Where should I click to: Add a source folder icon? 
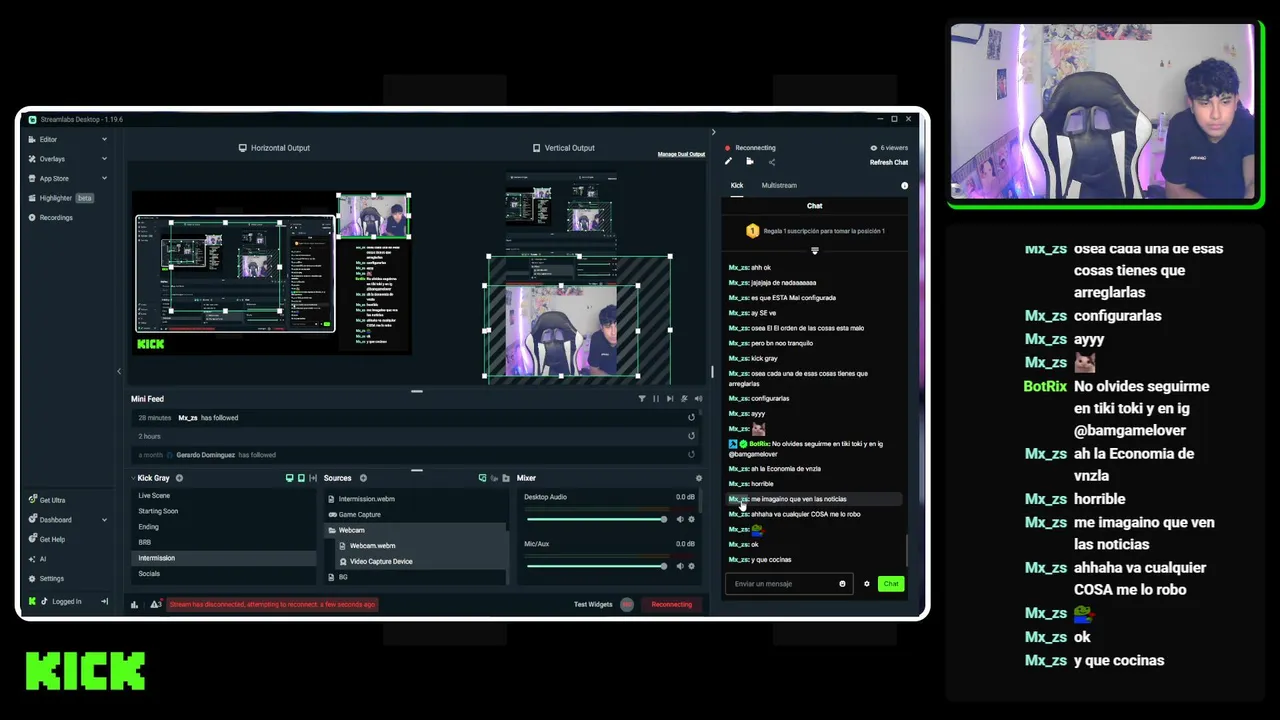pyautogui.click(x=506, y=478)
